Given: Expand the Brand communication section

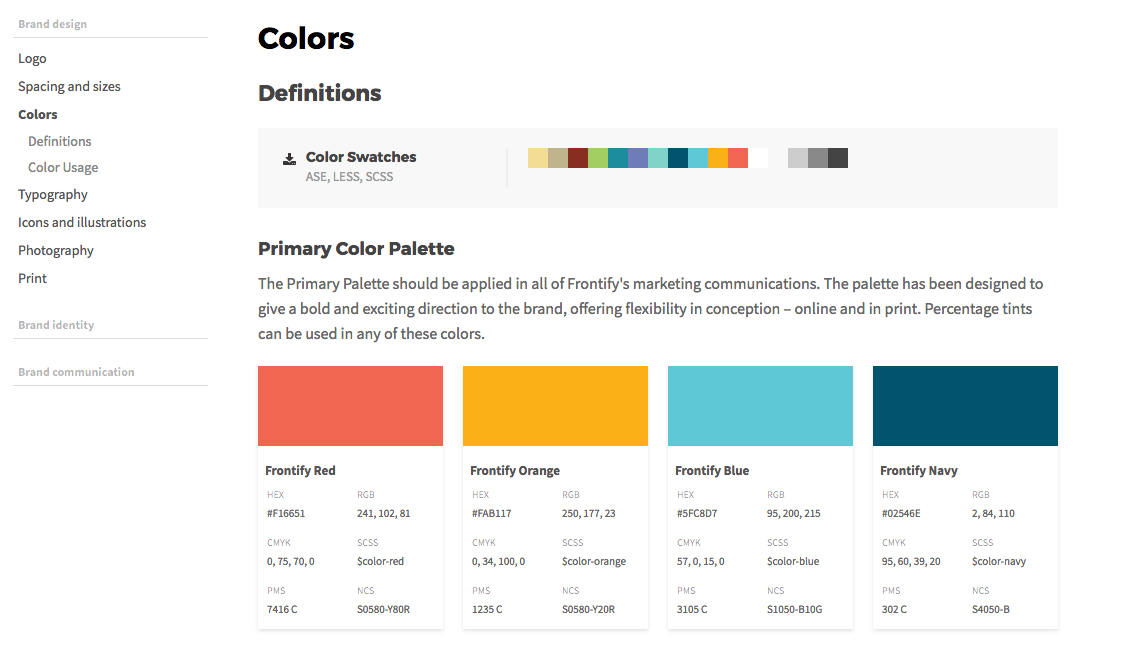Looking at the screenshot, I should tap(76, 372).
